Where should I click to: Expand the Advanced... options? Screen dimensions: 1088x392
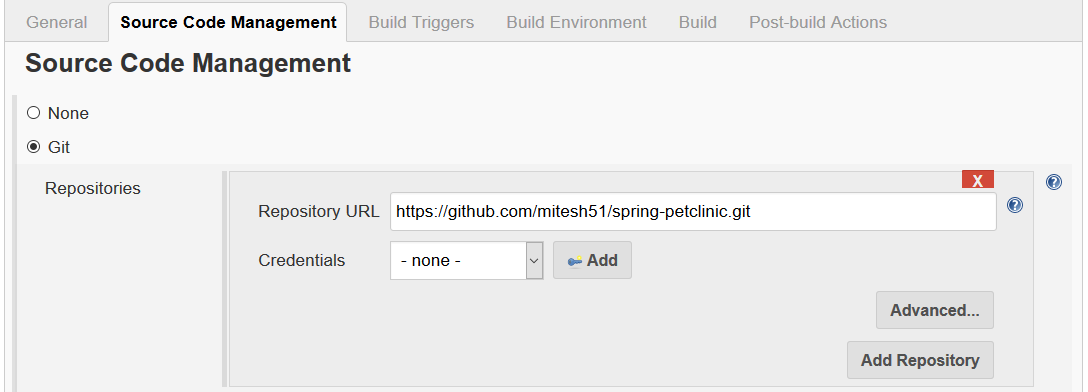click(935, 310)
